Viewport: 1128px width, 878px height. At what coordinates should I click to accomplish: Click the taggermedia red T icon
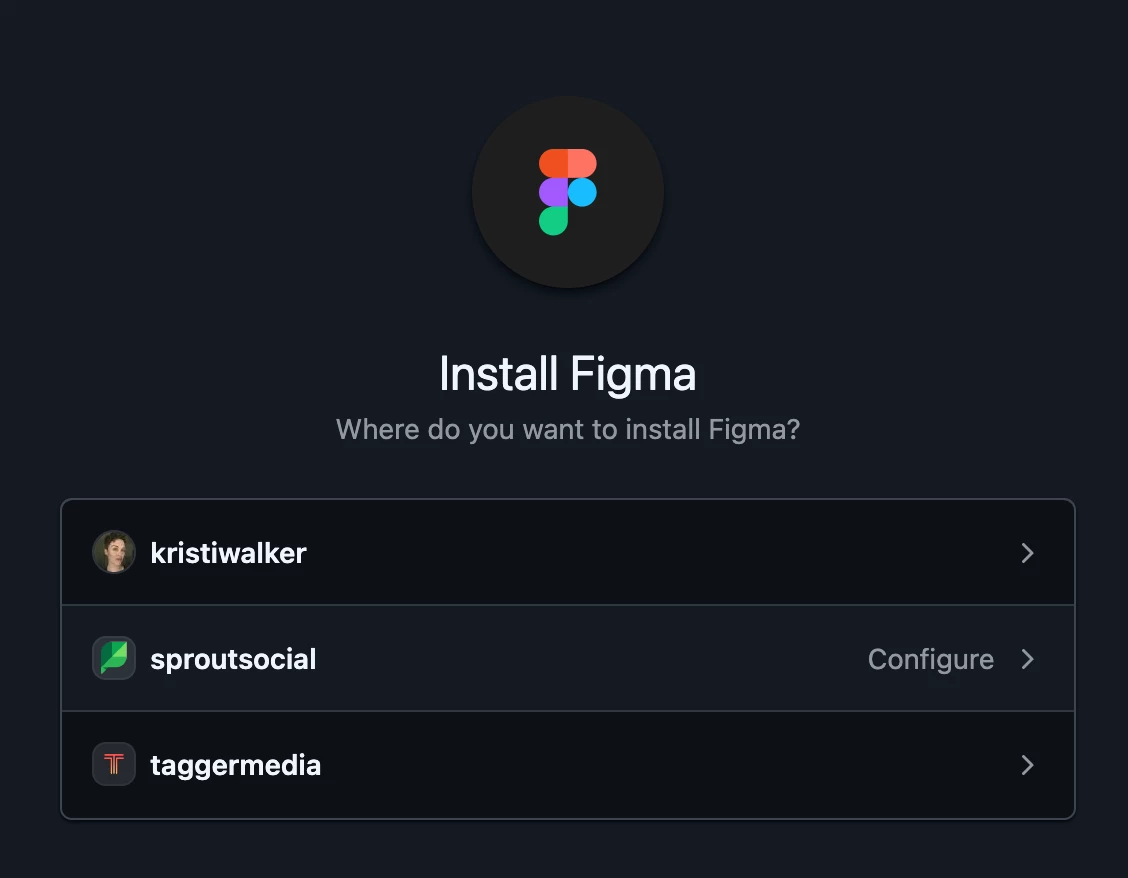click(x=114, y=765)
